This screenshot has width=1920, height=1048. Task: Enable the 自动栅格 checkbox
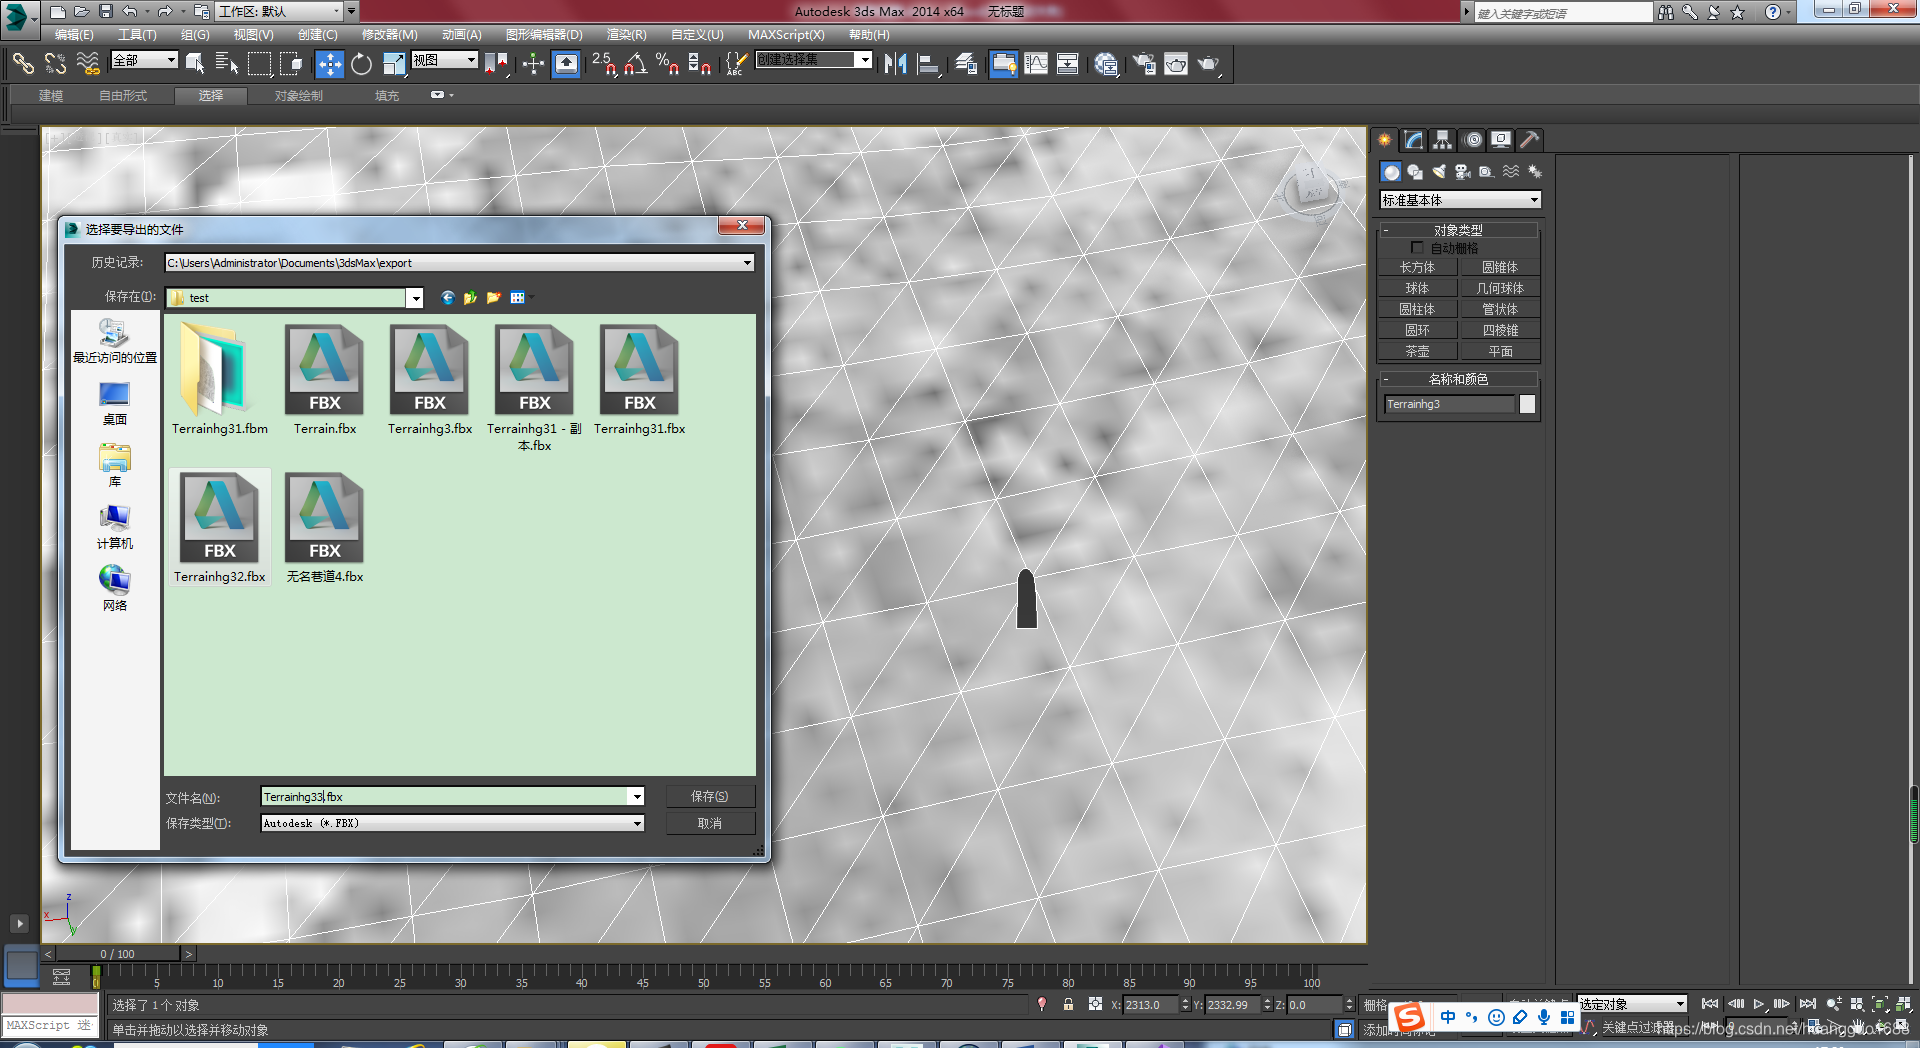1417,247
